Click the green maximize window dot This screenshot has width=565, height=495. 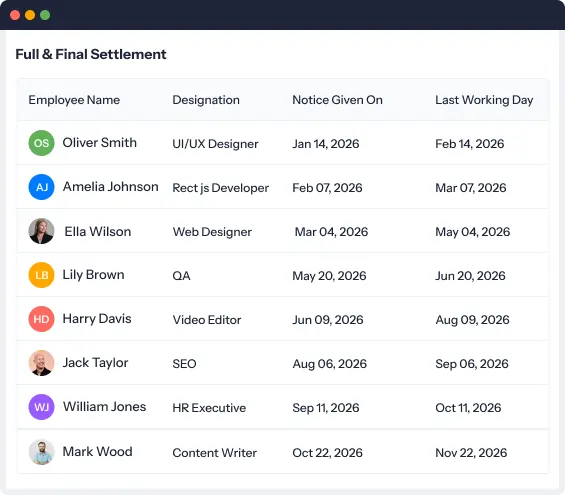45,15
